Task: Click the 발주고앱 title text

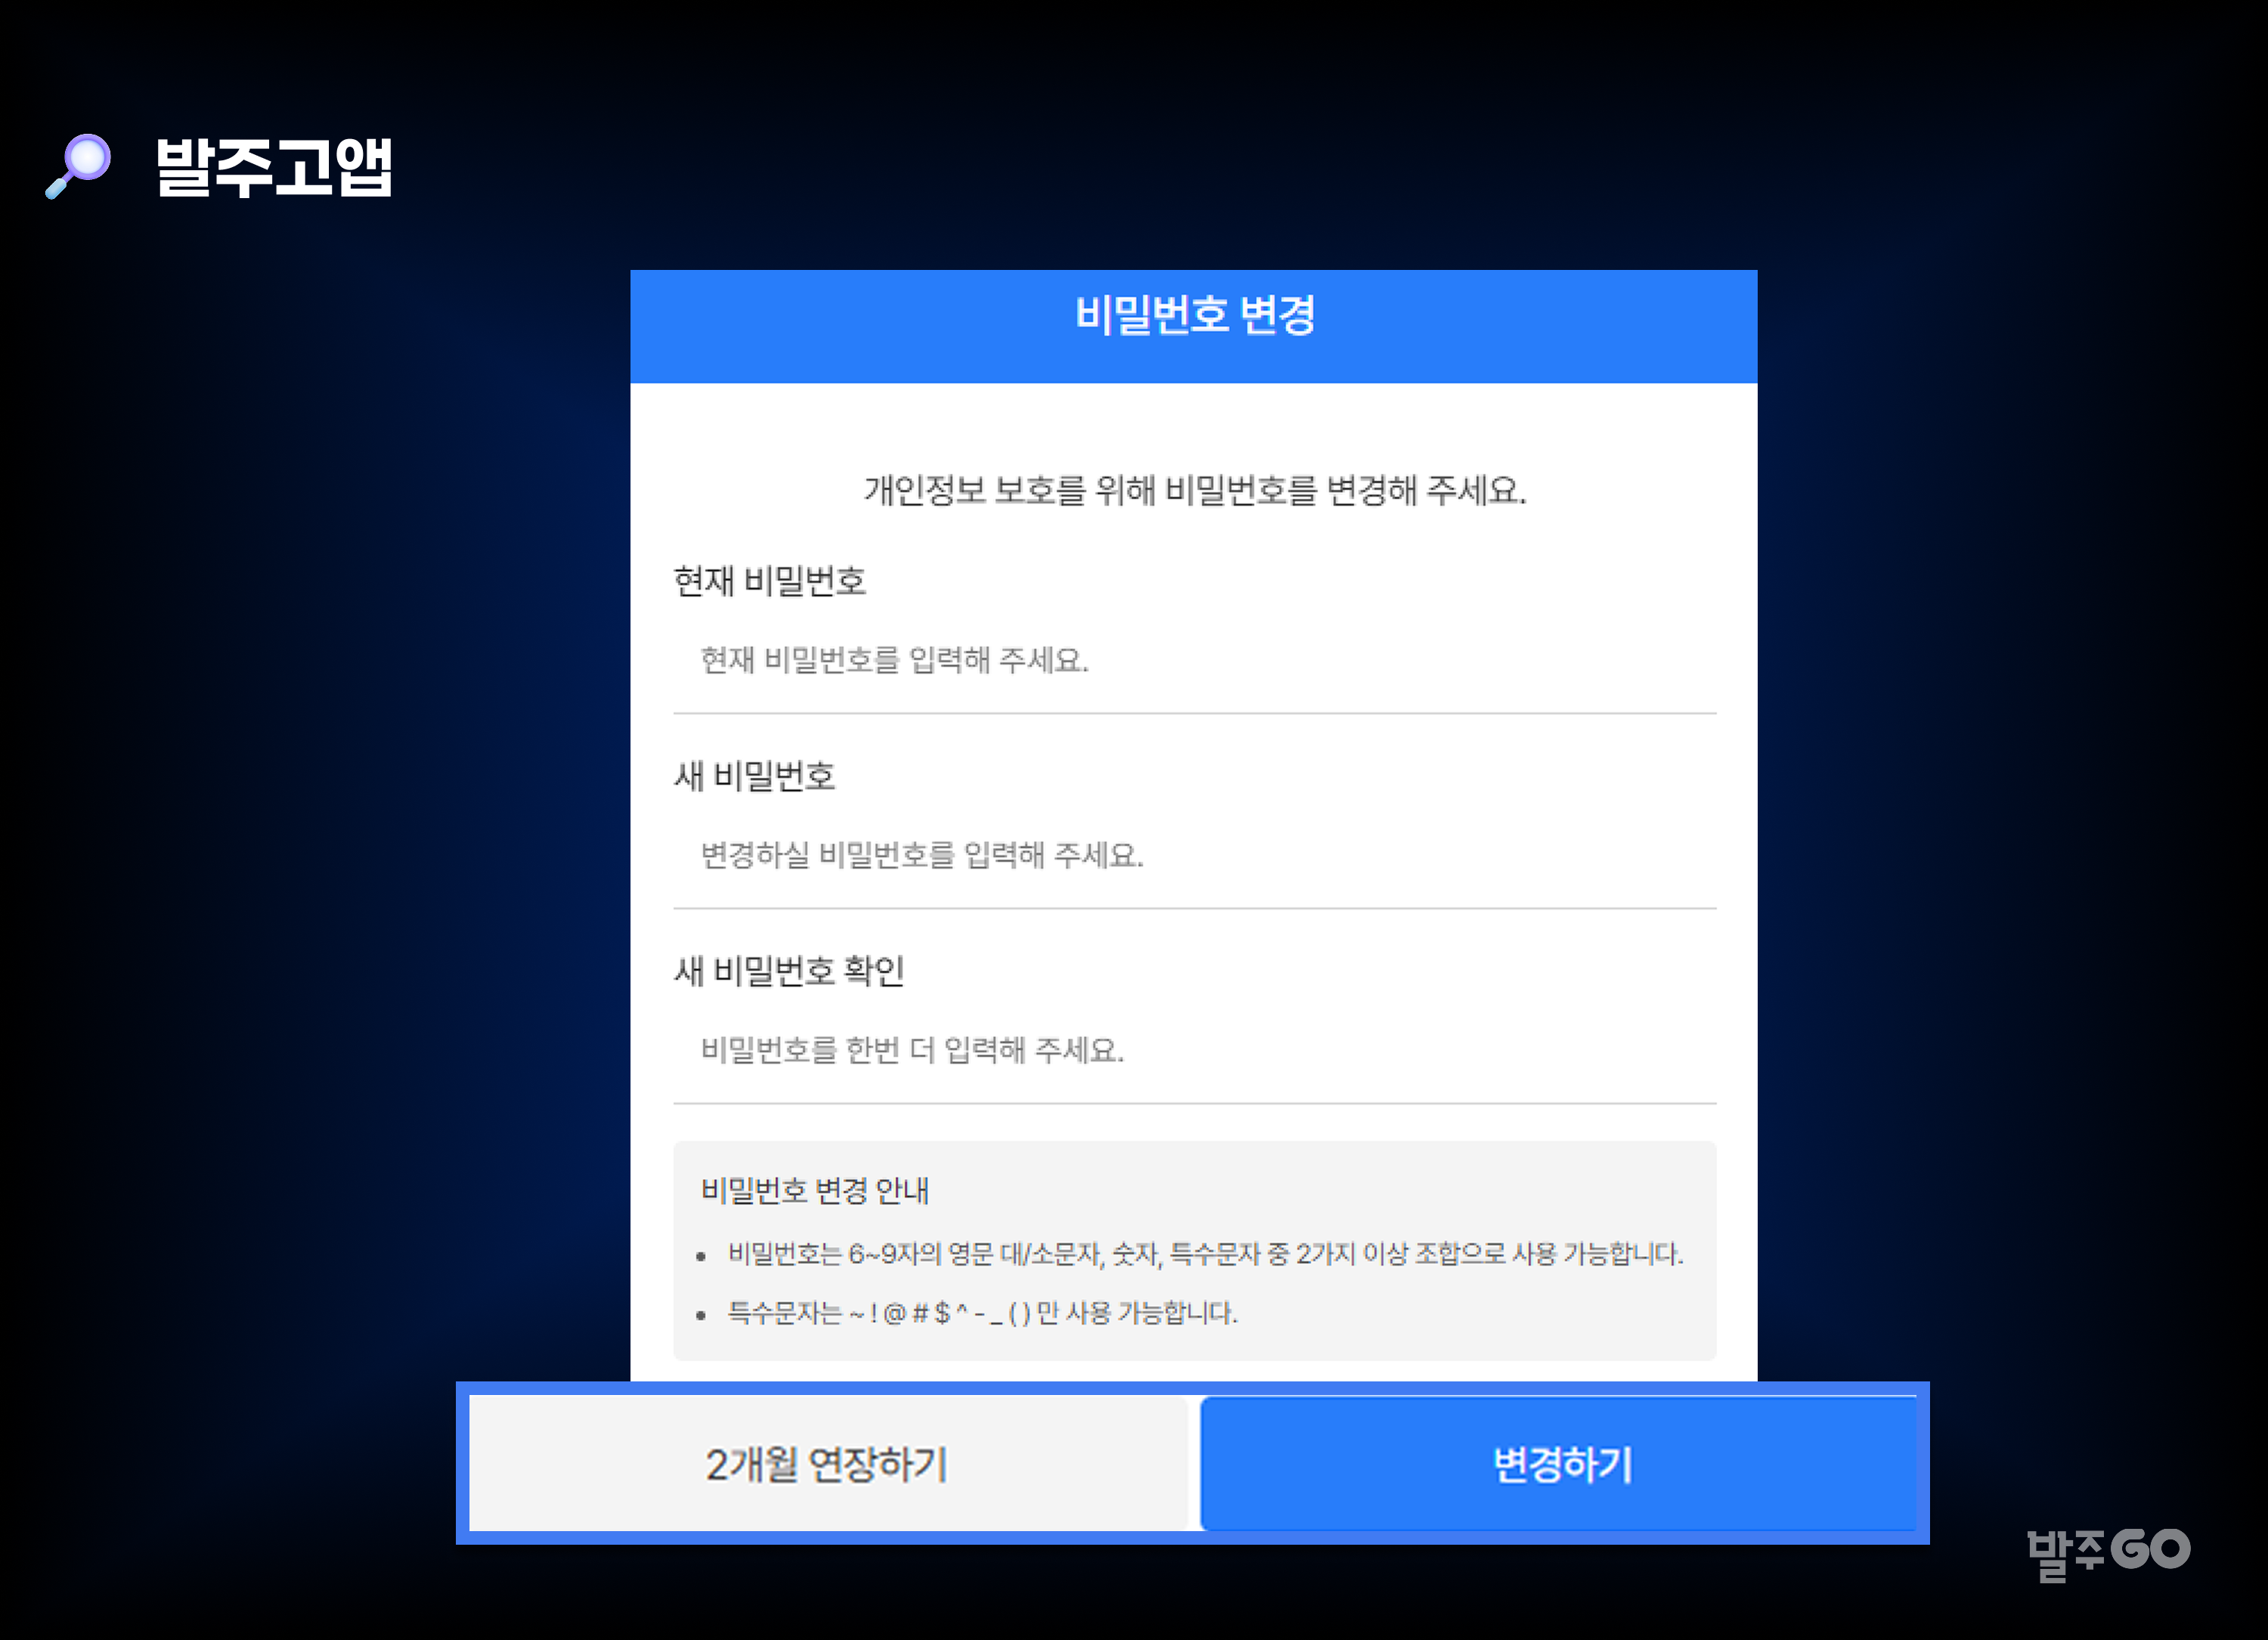Action: click(274, 166)
